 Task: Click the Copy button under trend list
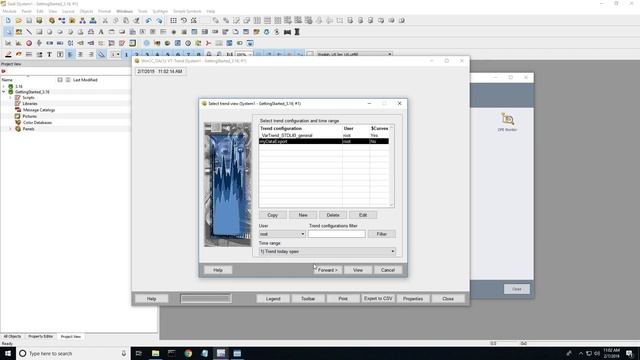point(272,215)
